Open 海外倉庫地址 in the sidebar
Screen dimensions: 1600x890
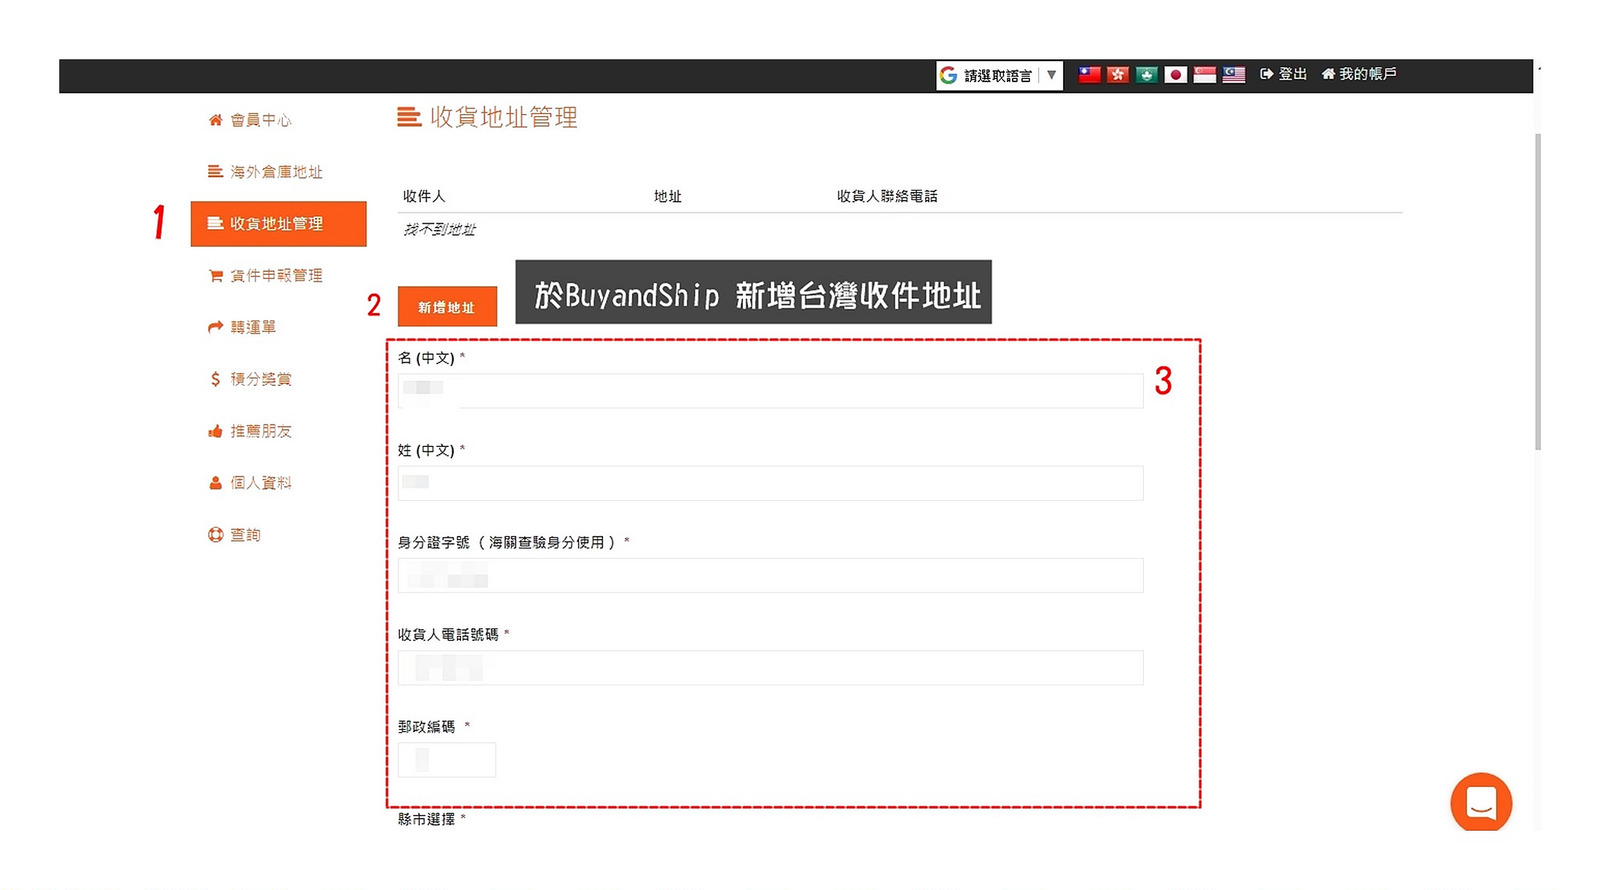[x=275, y=172]
